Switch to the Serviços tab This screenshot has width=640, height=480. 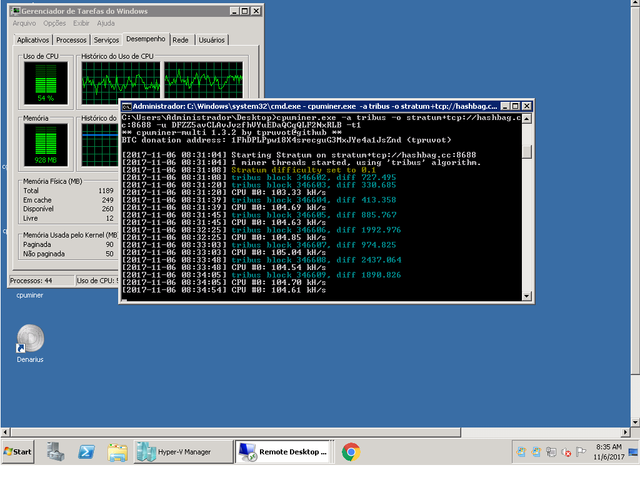(x=106, y=40)
